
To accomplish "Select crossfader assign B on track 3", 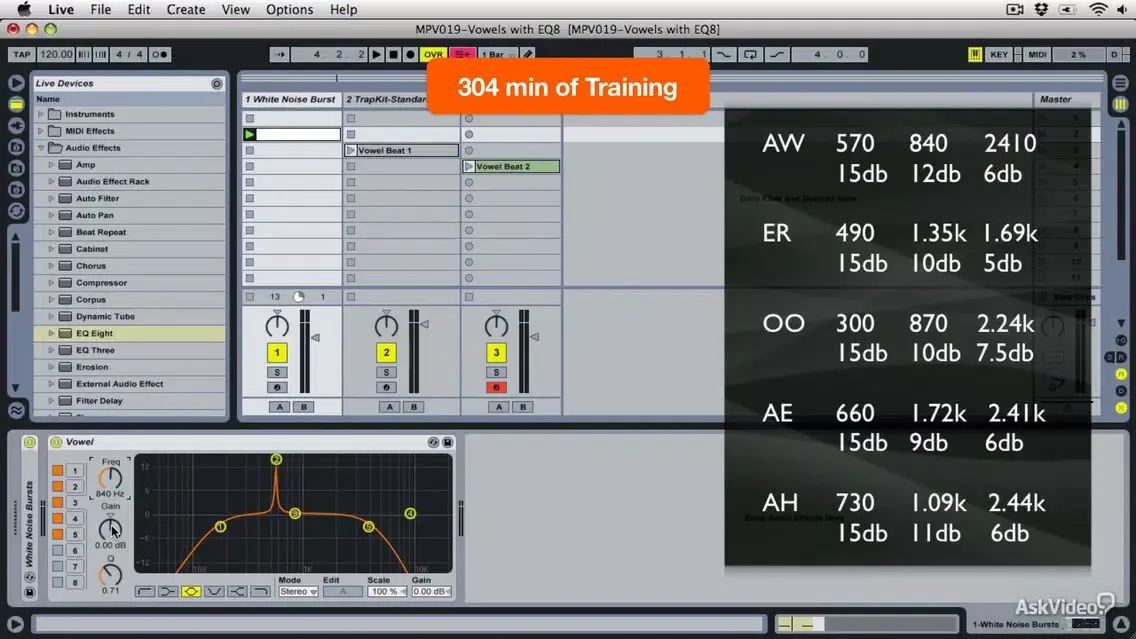I will point(523,407).
